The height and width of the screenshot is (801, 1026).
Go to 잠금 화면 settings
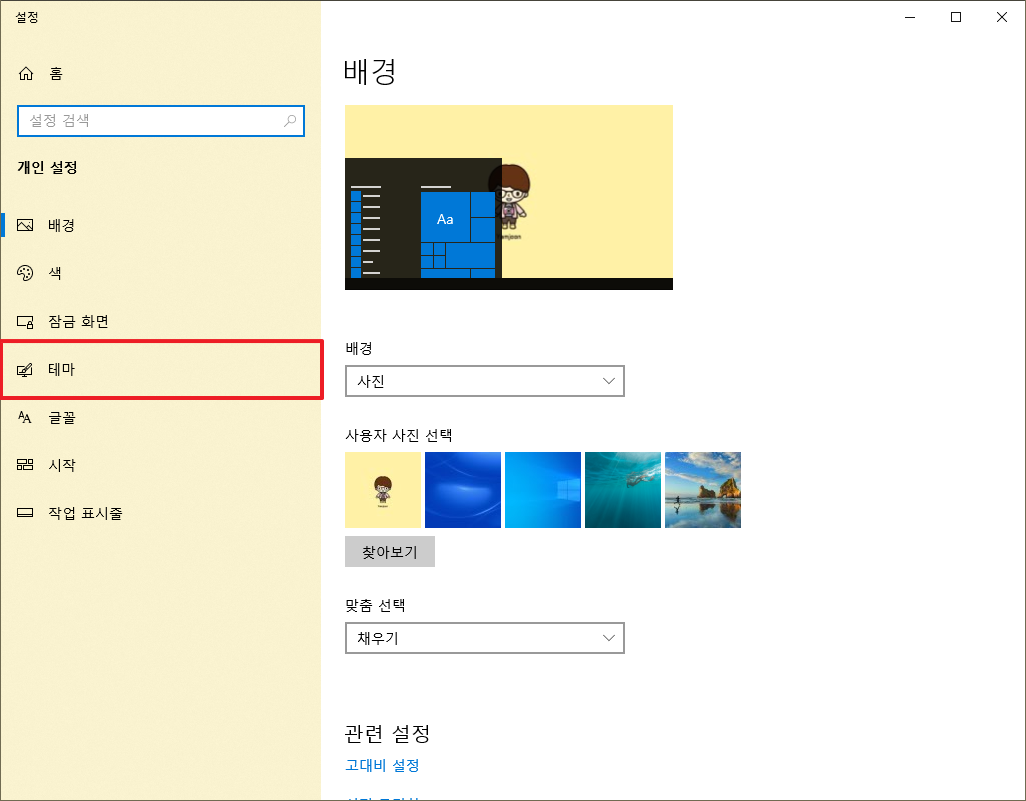160,321
